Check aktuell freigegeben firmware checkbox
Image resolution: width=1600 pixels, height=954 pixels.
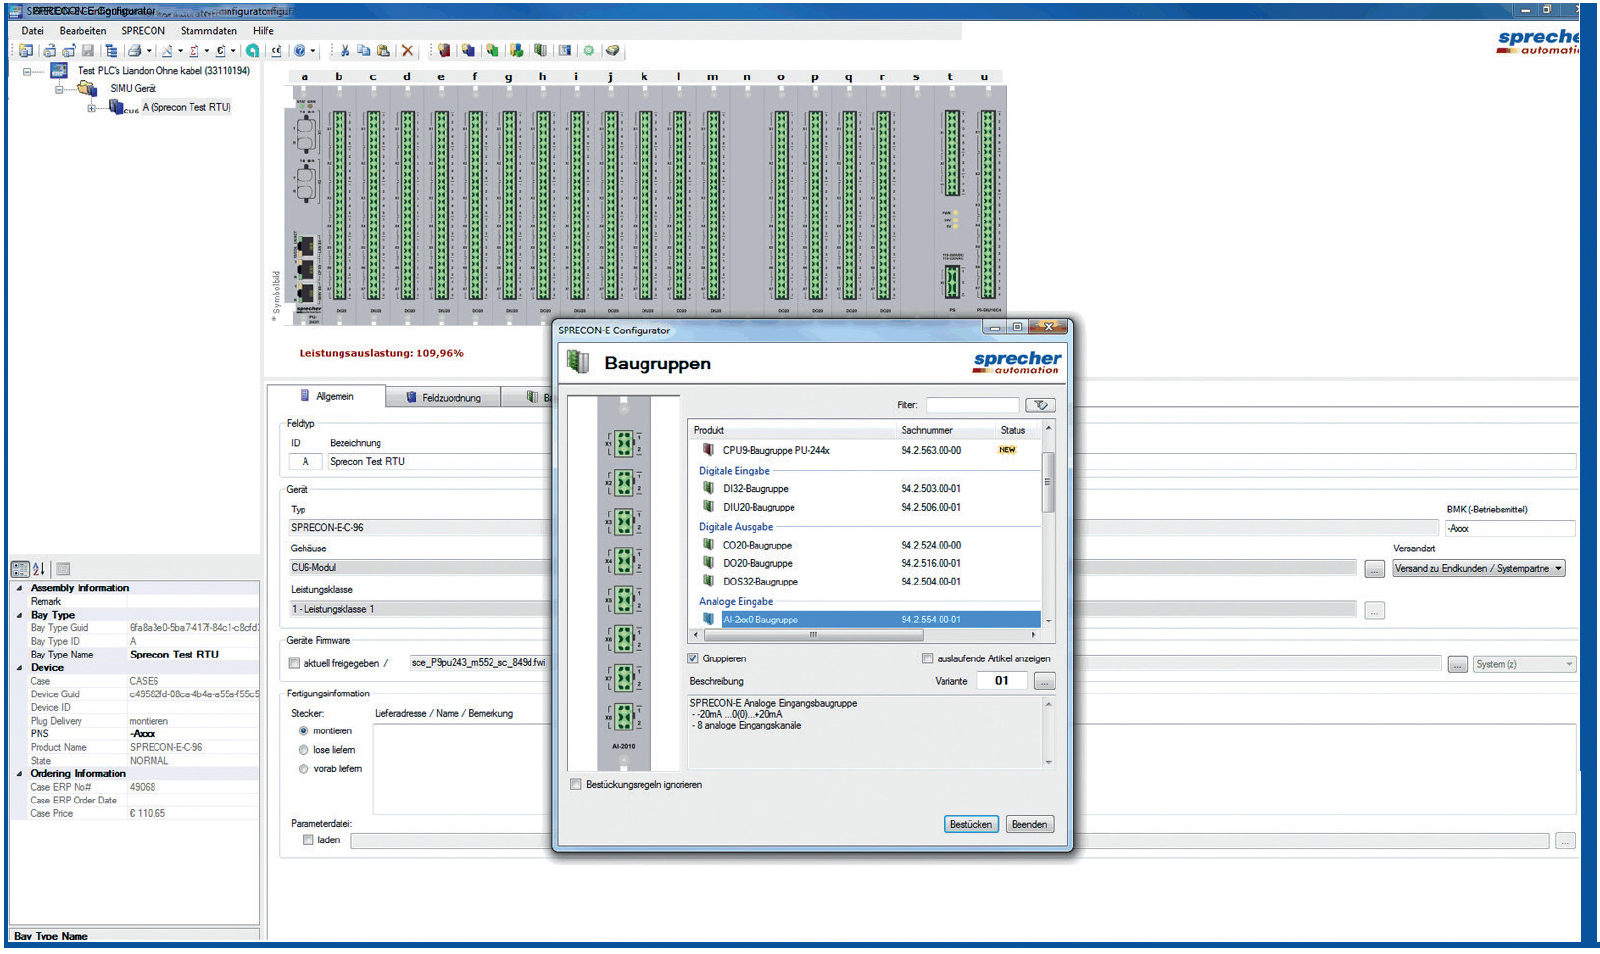(294, 663)
